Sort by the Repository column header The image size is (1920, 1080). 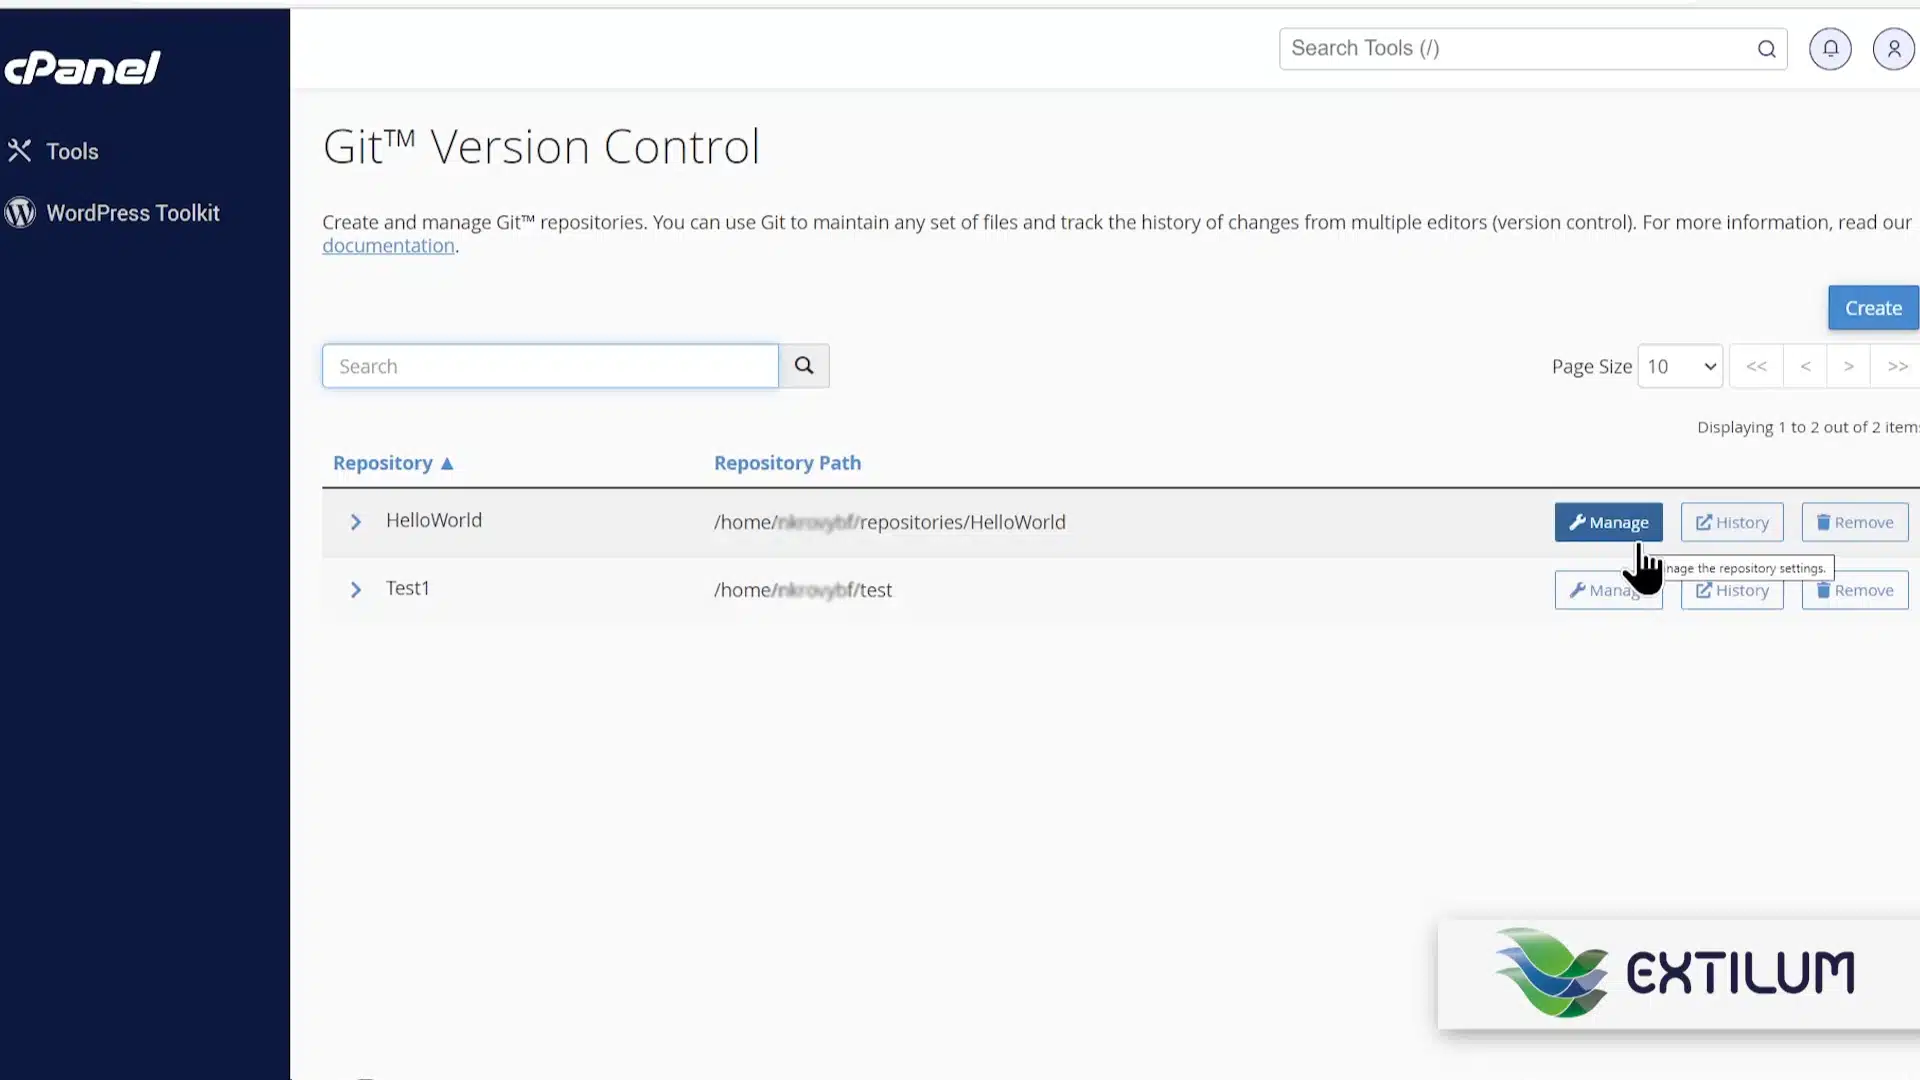pyautogui.click(x=383, y=463)
